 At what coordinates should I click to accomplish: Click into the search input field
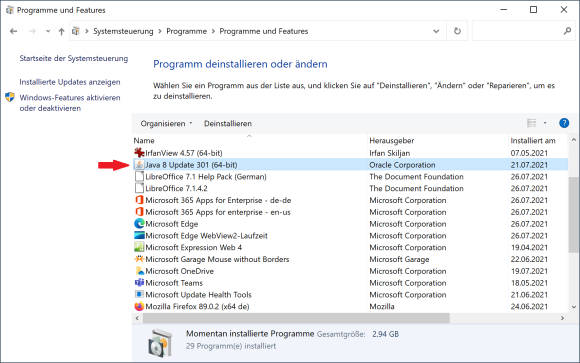pos(518,31)
